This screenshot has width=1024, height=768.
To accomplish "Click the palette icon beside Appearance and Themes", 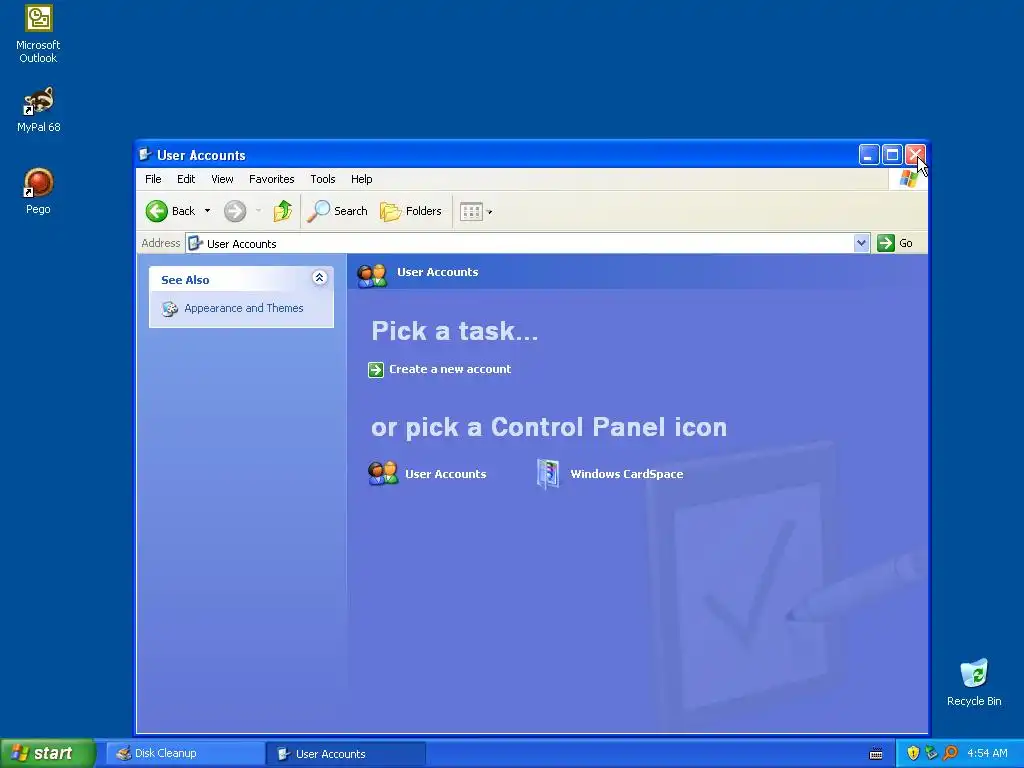I will pyautogui.click(x=170, y=308).
